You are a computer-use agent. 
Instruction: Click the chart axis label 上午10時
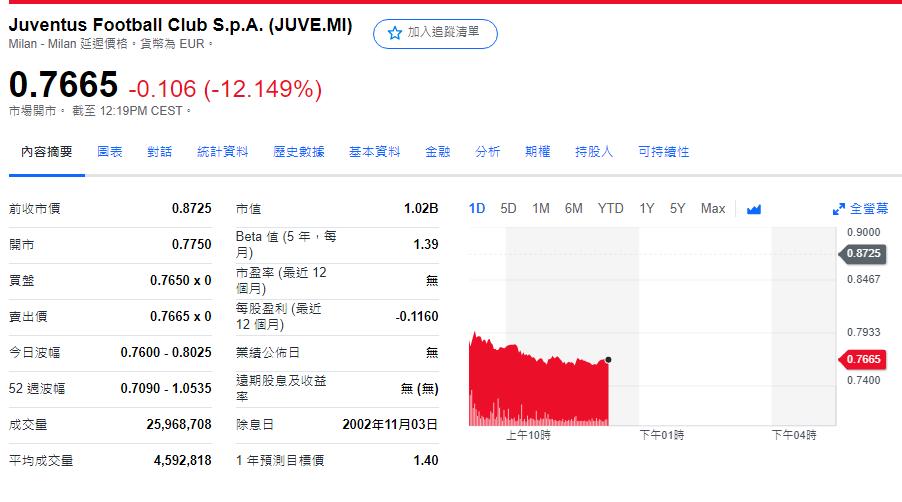[x=528, y=435]
